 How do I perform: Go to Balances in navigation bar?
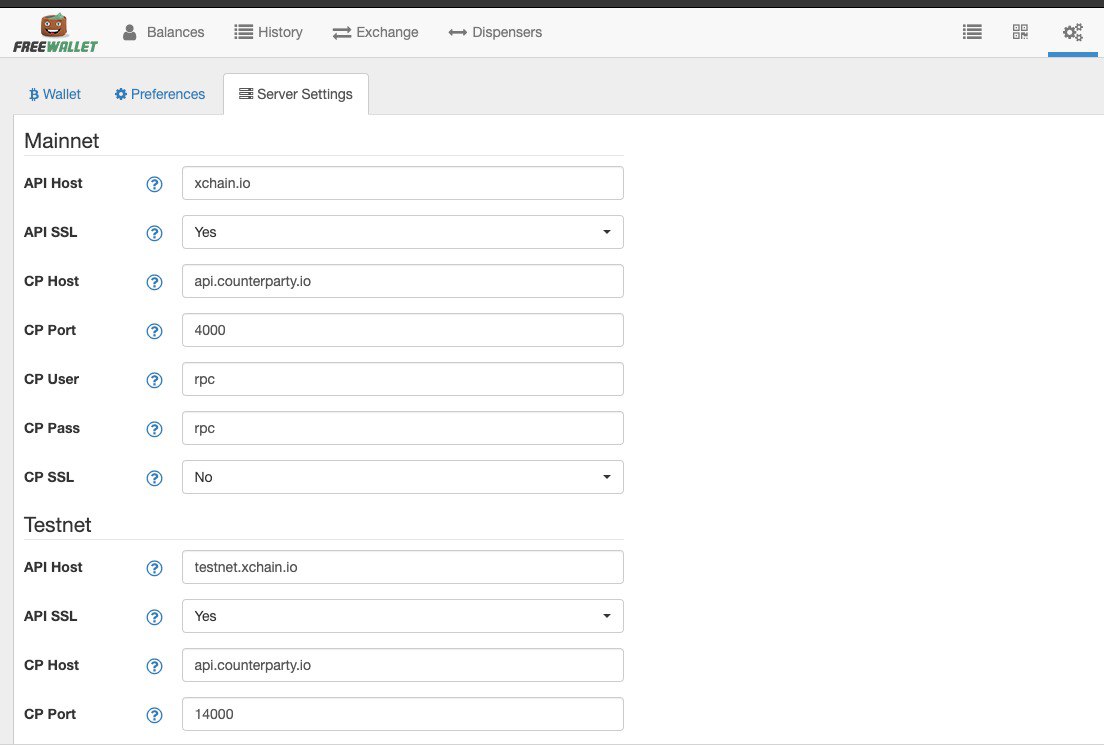163,32
